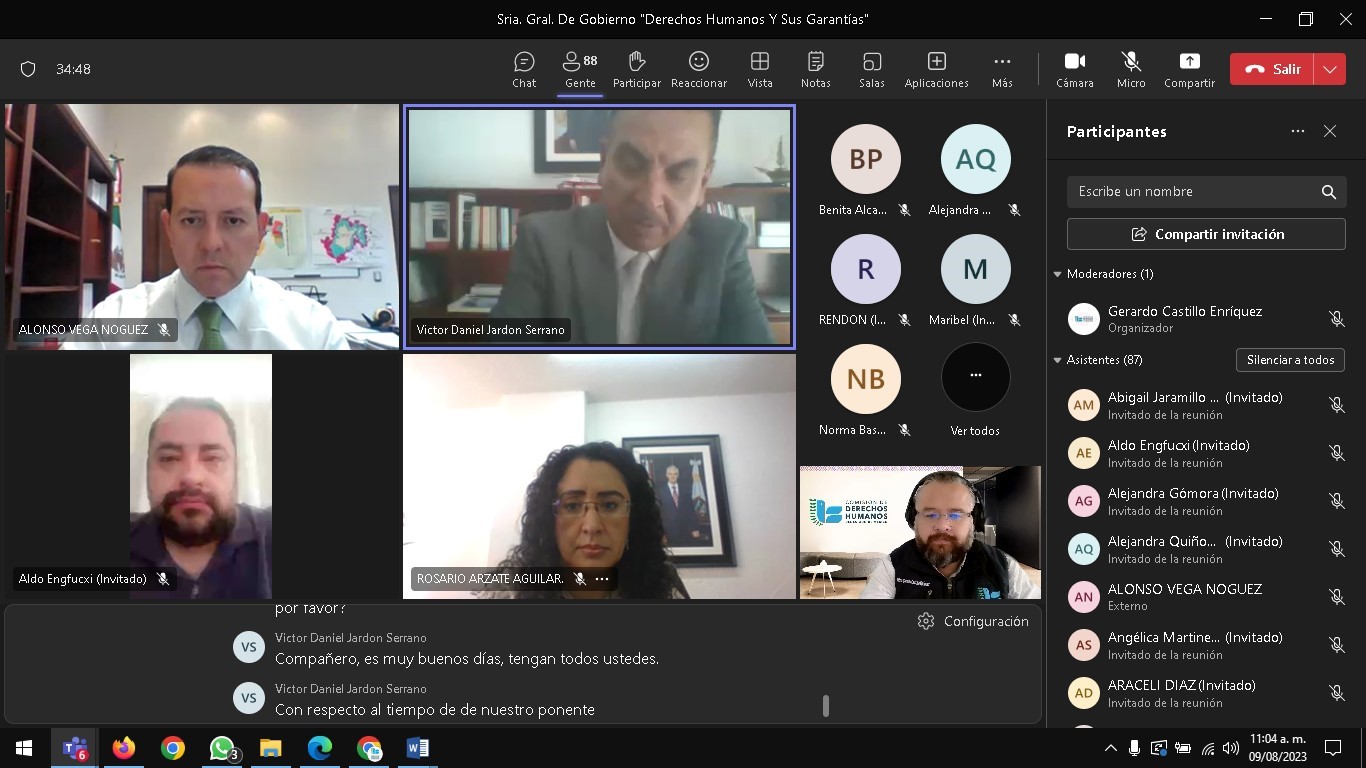The height and width of the screenshot is (768, 1366).
Task: Click the Silenciar a todos button
Action: pyautogui.click(x=1290, y=360)
